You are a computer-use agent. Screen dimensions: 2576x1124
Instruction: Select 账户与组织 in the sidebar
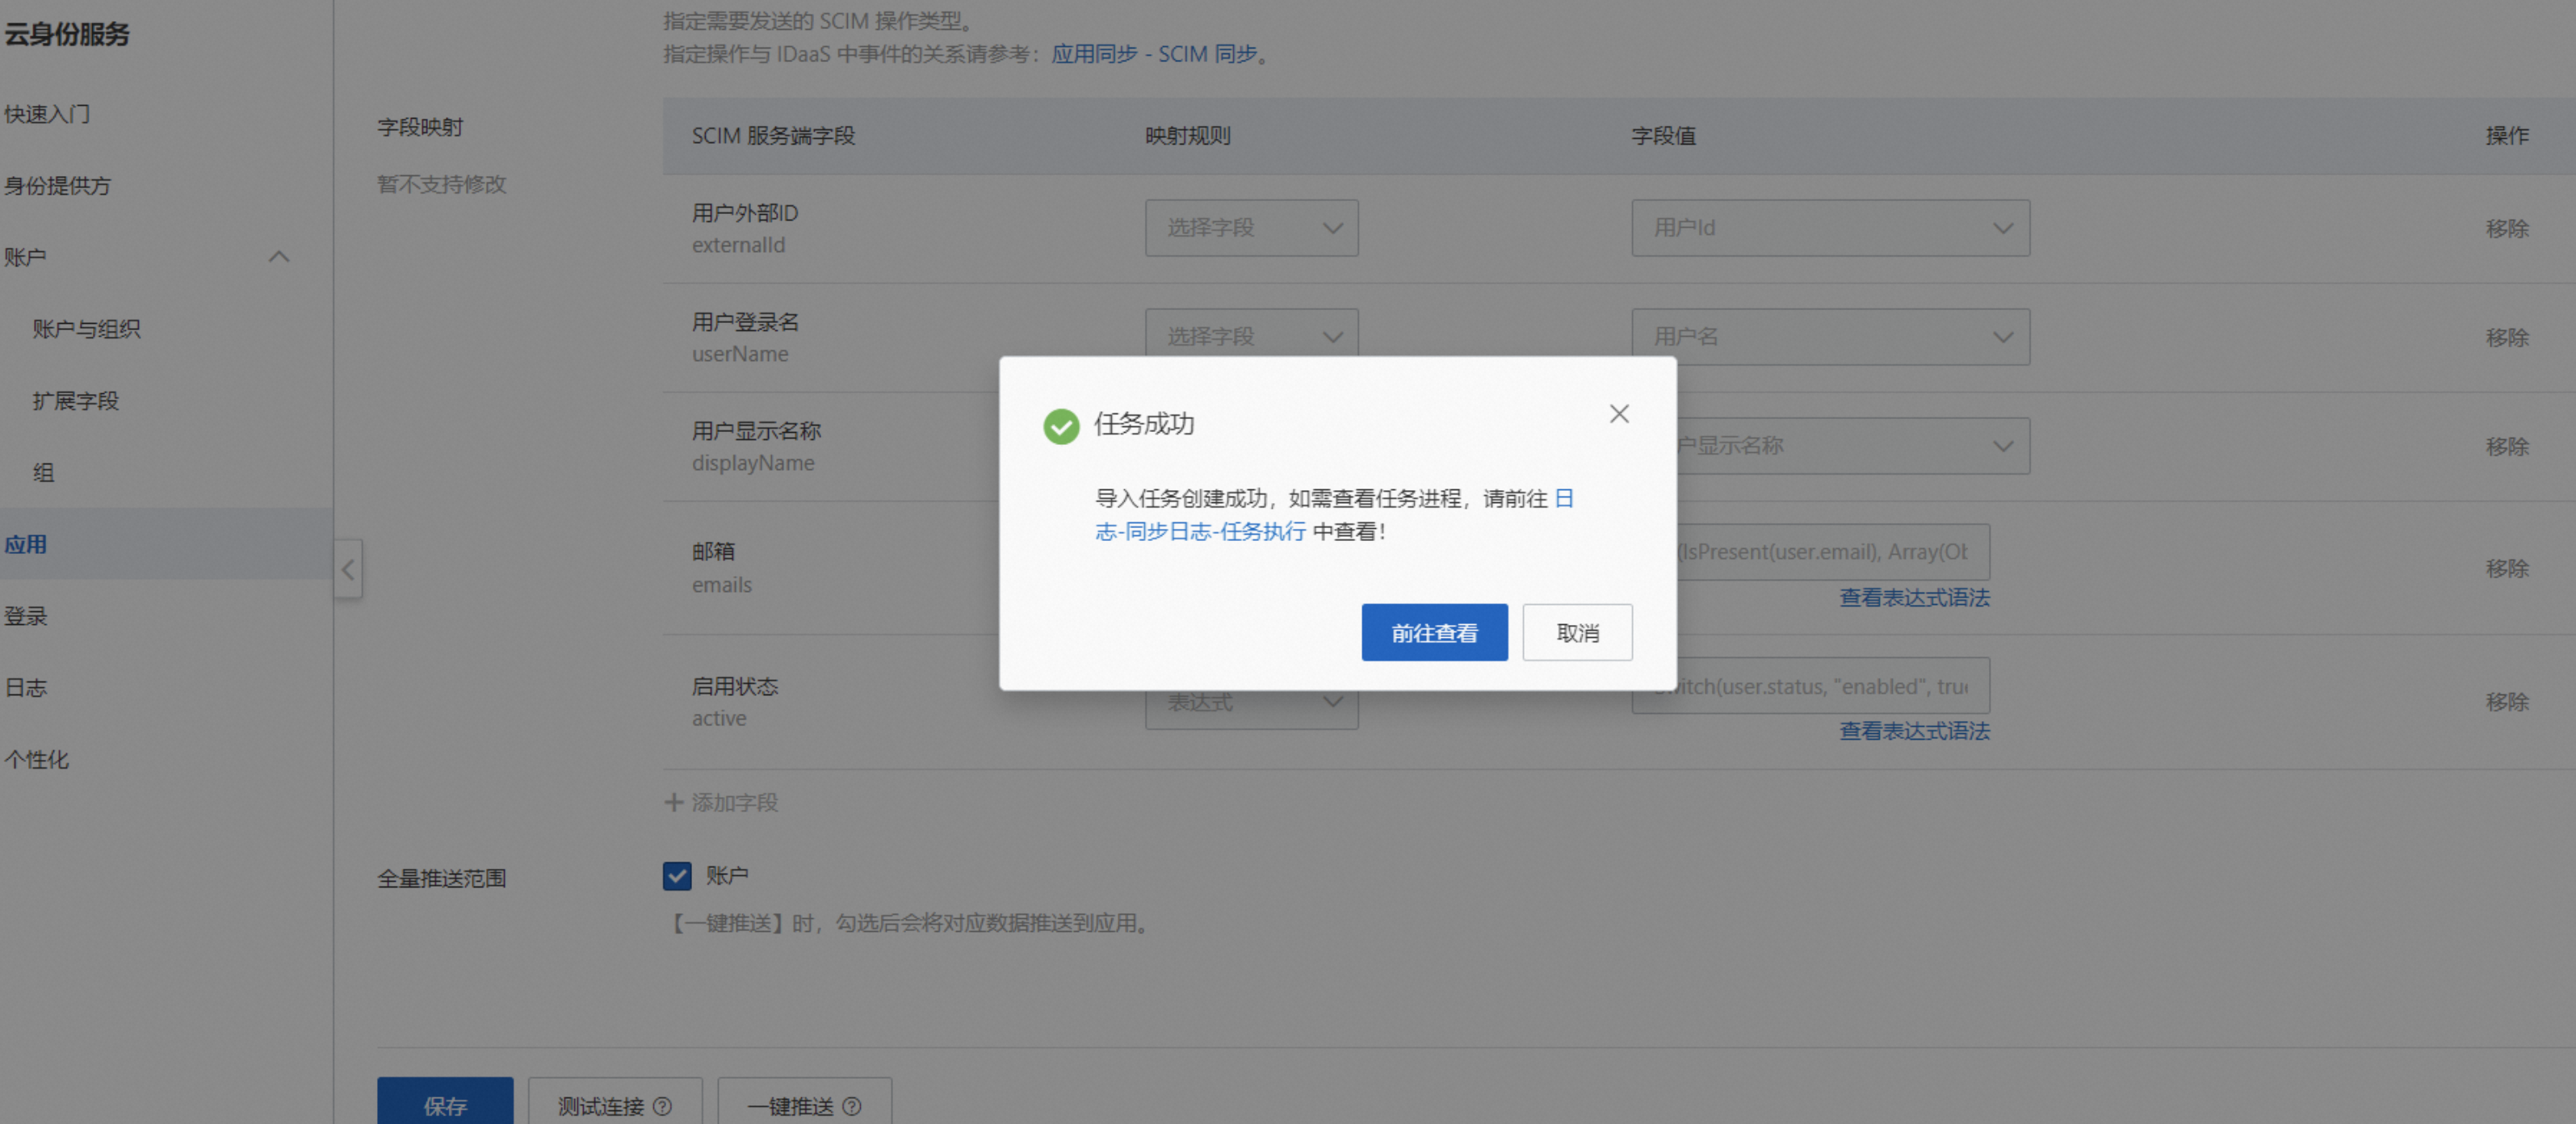[x=86, y=329]
